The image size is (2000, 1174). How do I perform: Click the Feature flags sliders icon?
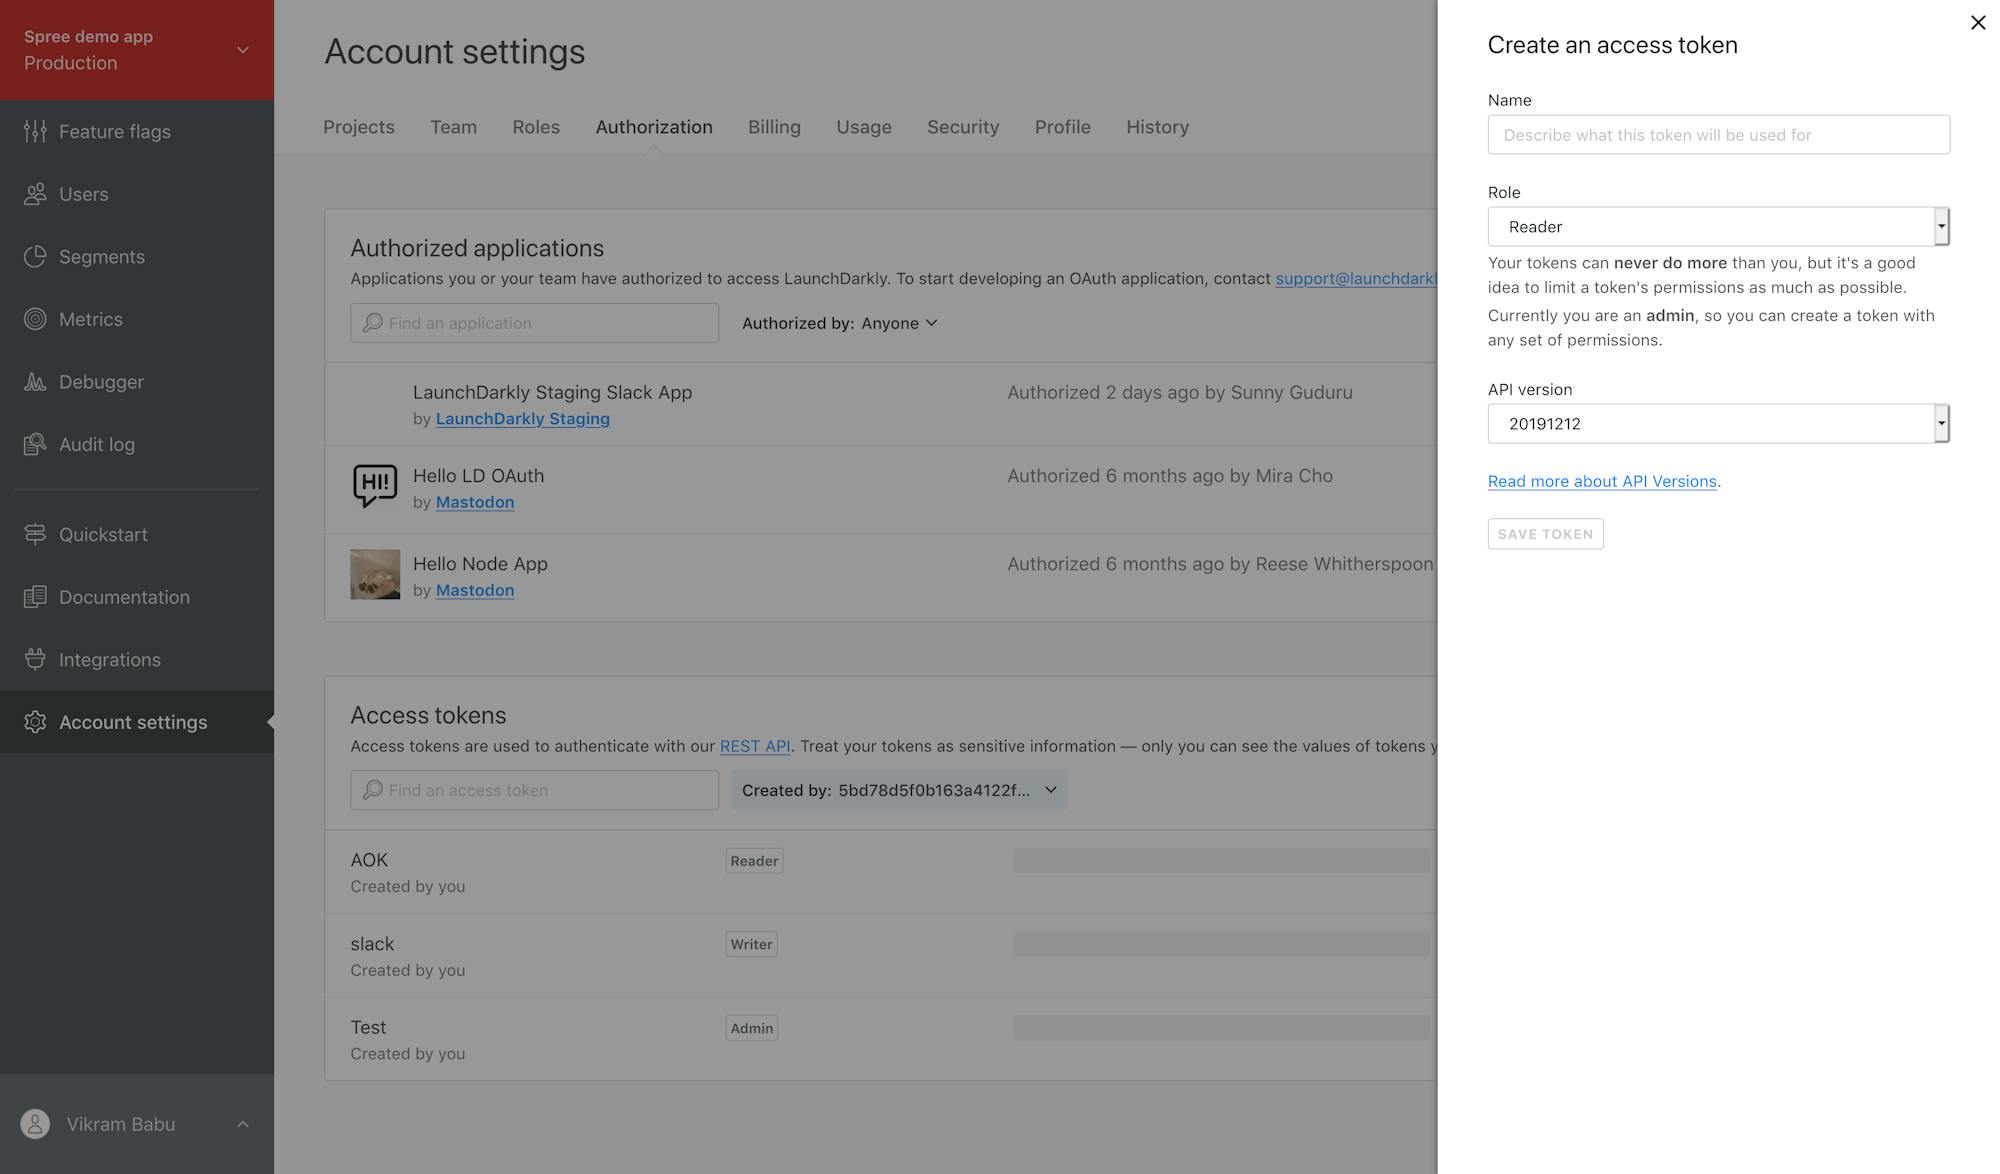[x=35, y=131]
